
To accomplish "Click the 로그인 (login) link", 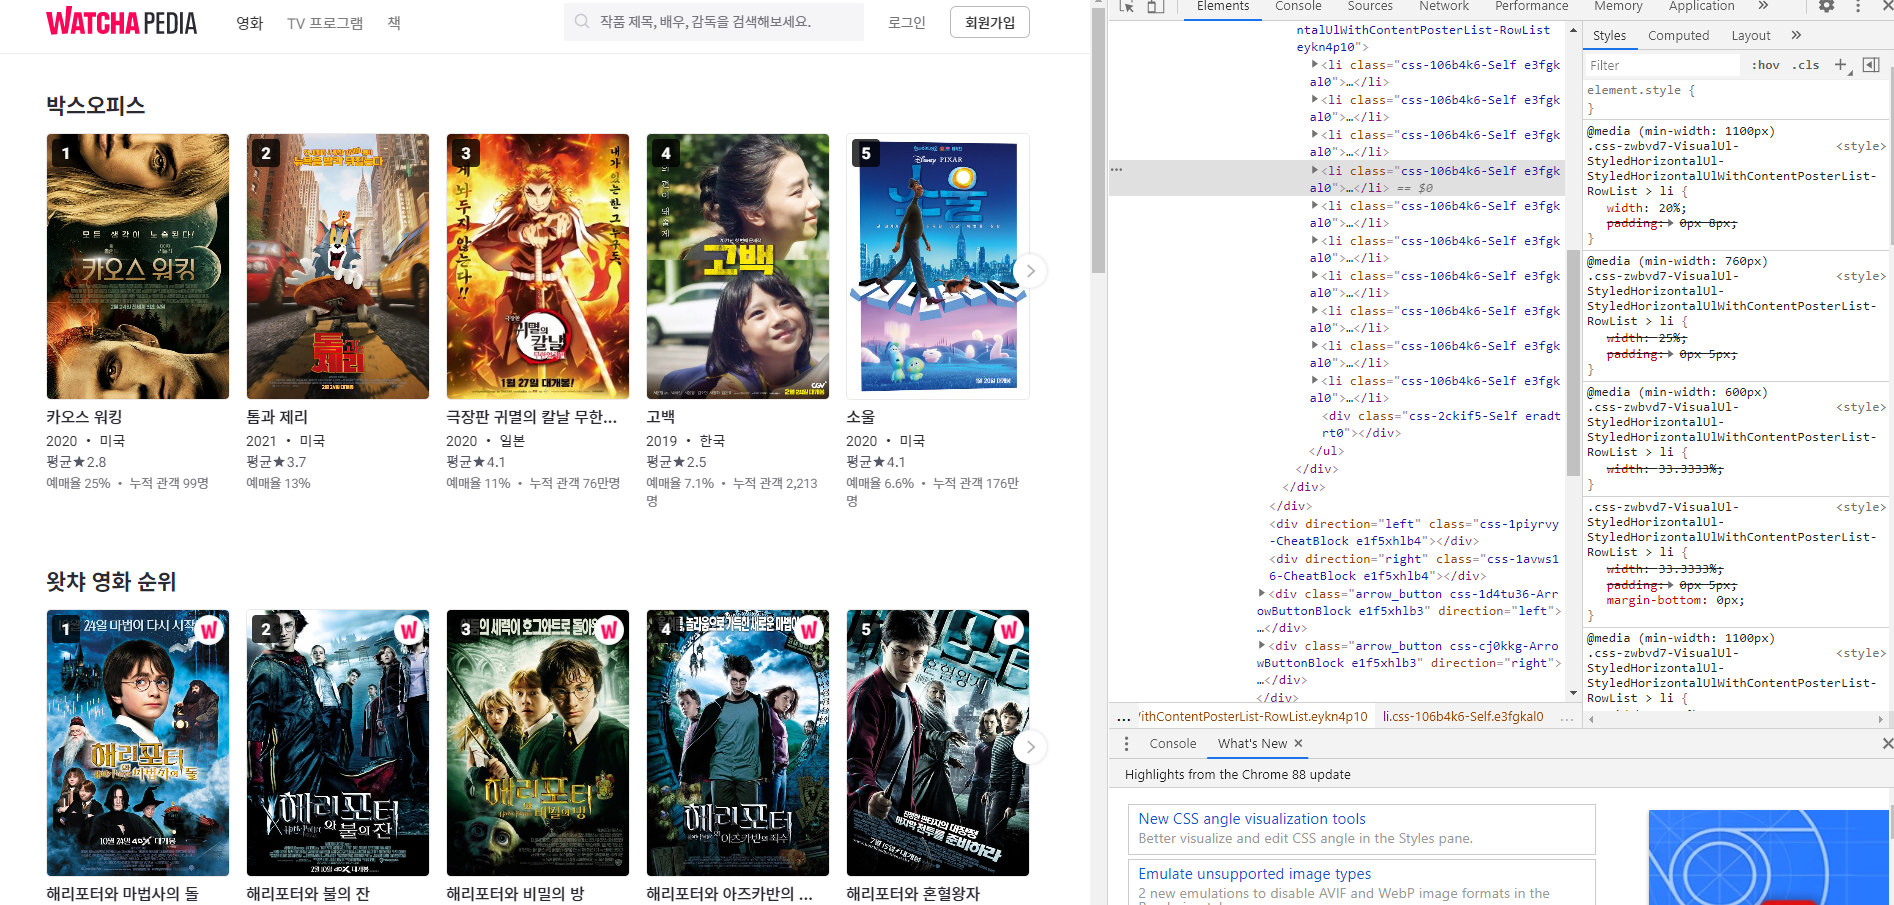I will point(907,22).
